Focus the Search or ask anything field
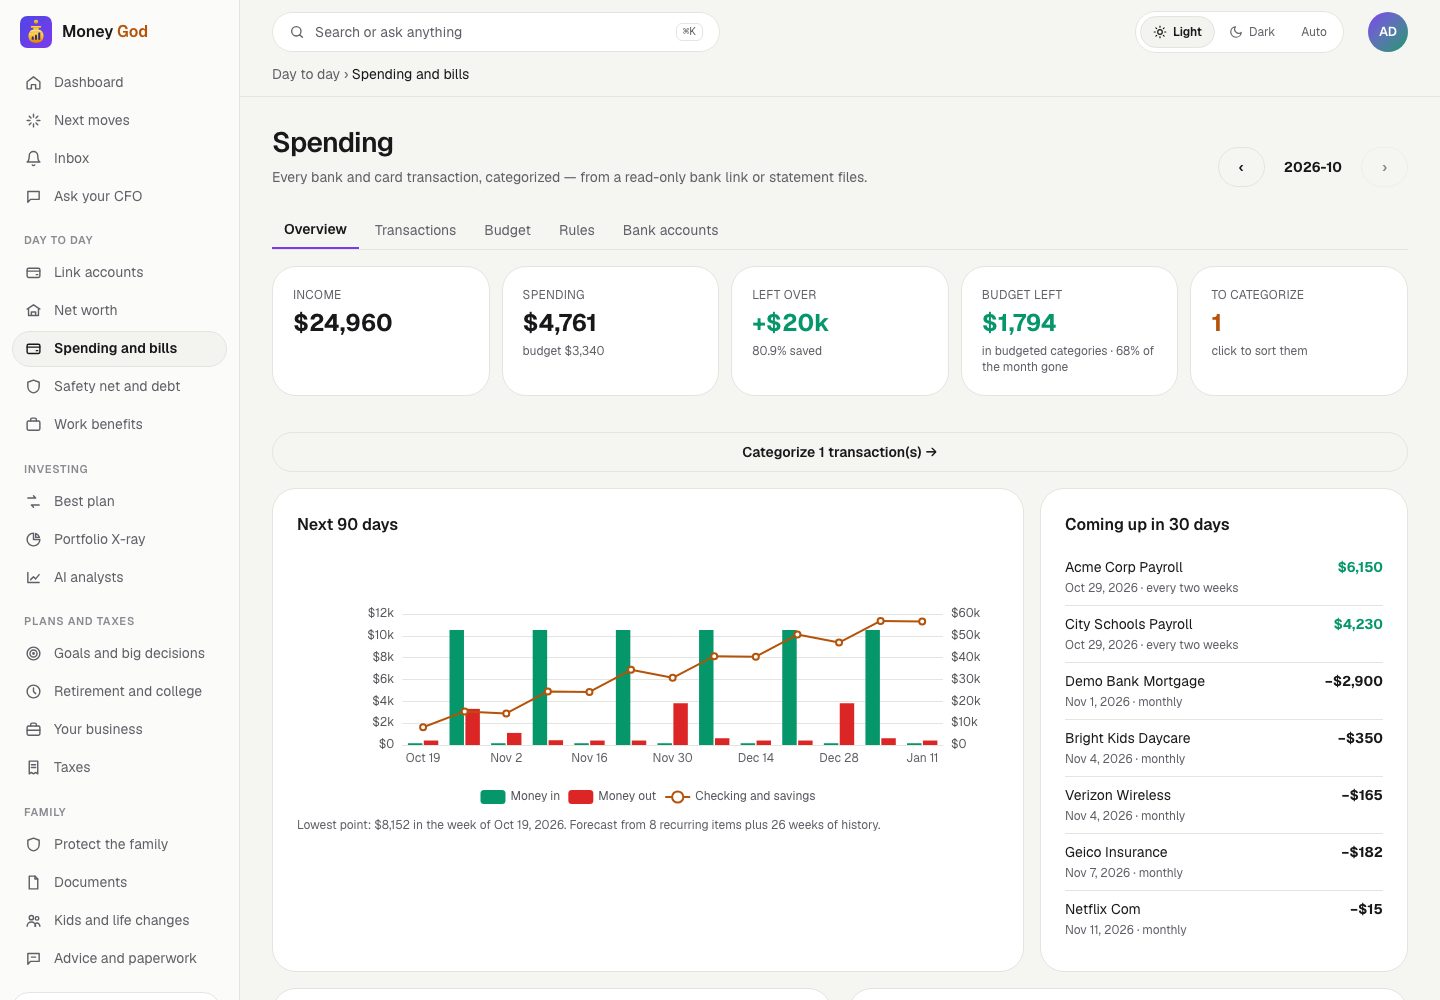 pos(496,32)
